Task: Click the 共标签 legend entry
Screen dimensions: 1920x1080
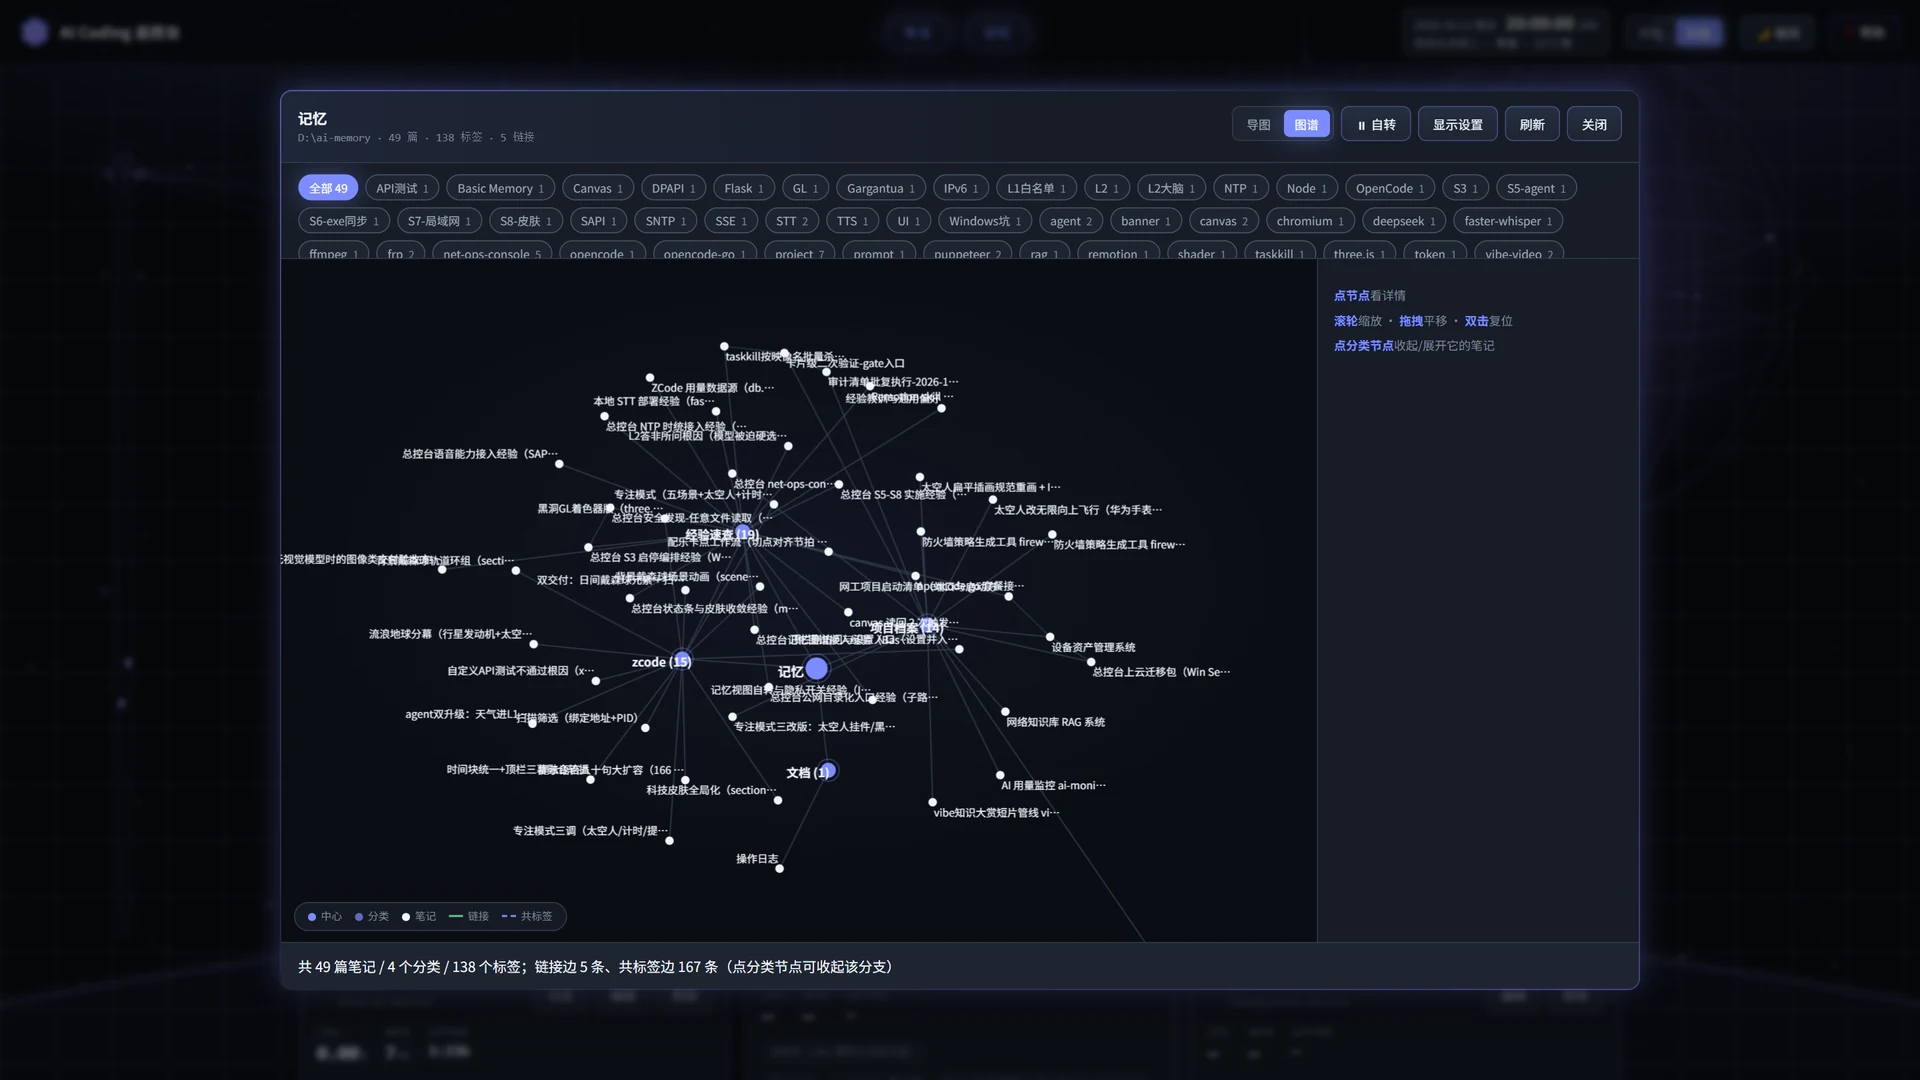Action: 527,916
